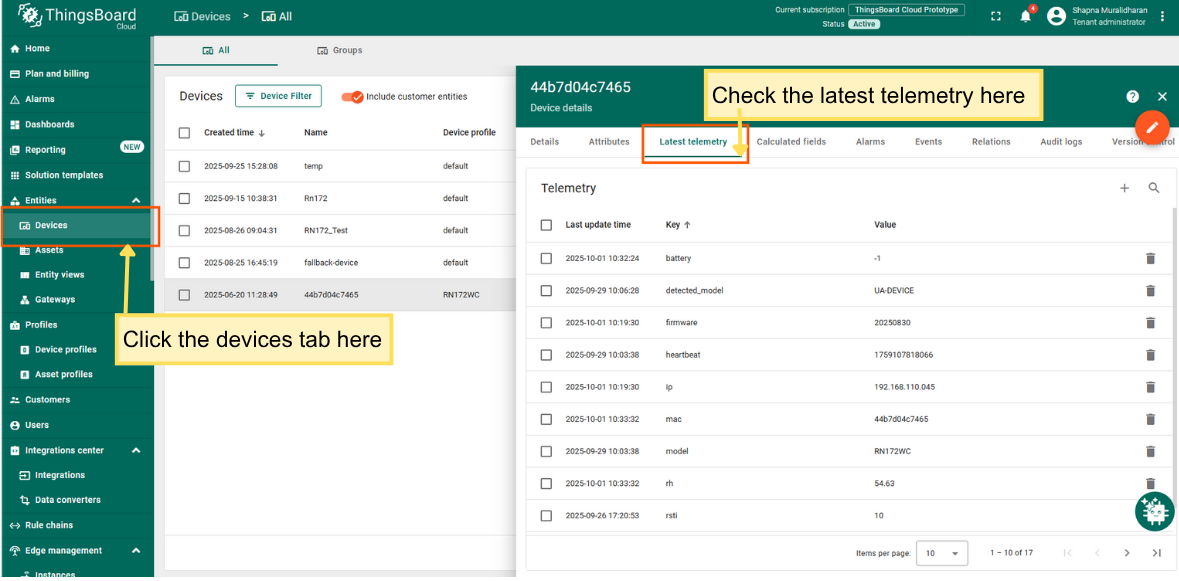
Task: Click the add telemetry plus icon
Action: coord(1124,188)
